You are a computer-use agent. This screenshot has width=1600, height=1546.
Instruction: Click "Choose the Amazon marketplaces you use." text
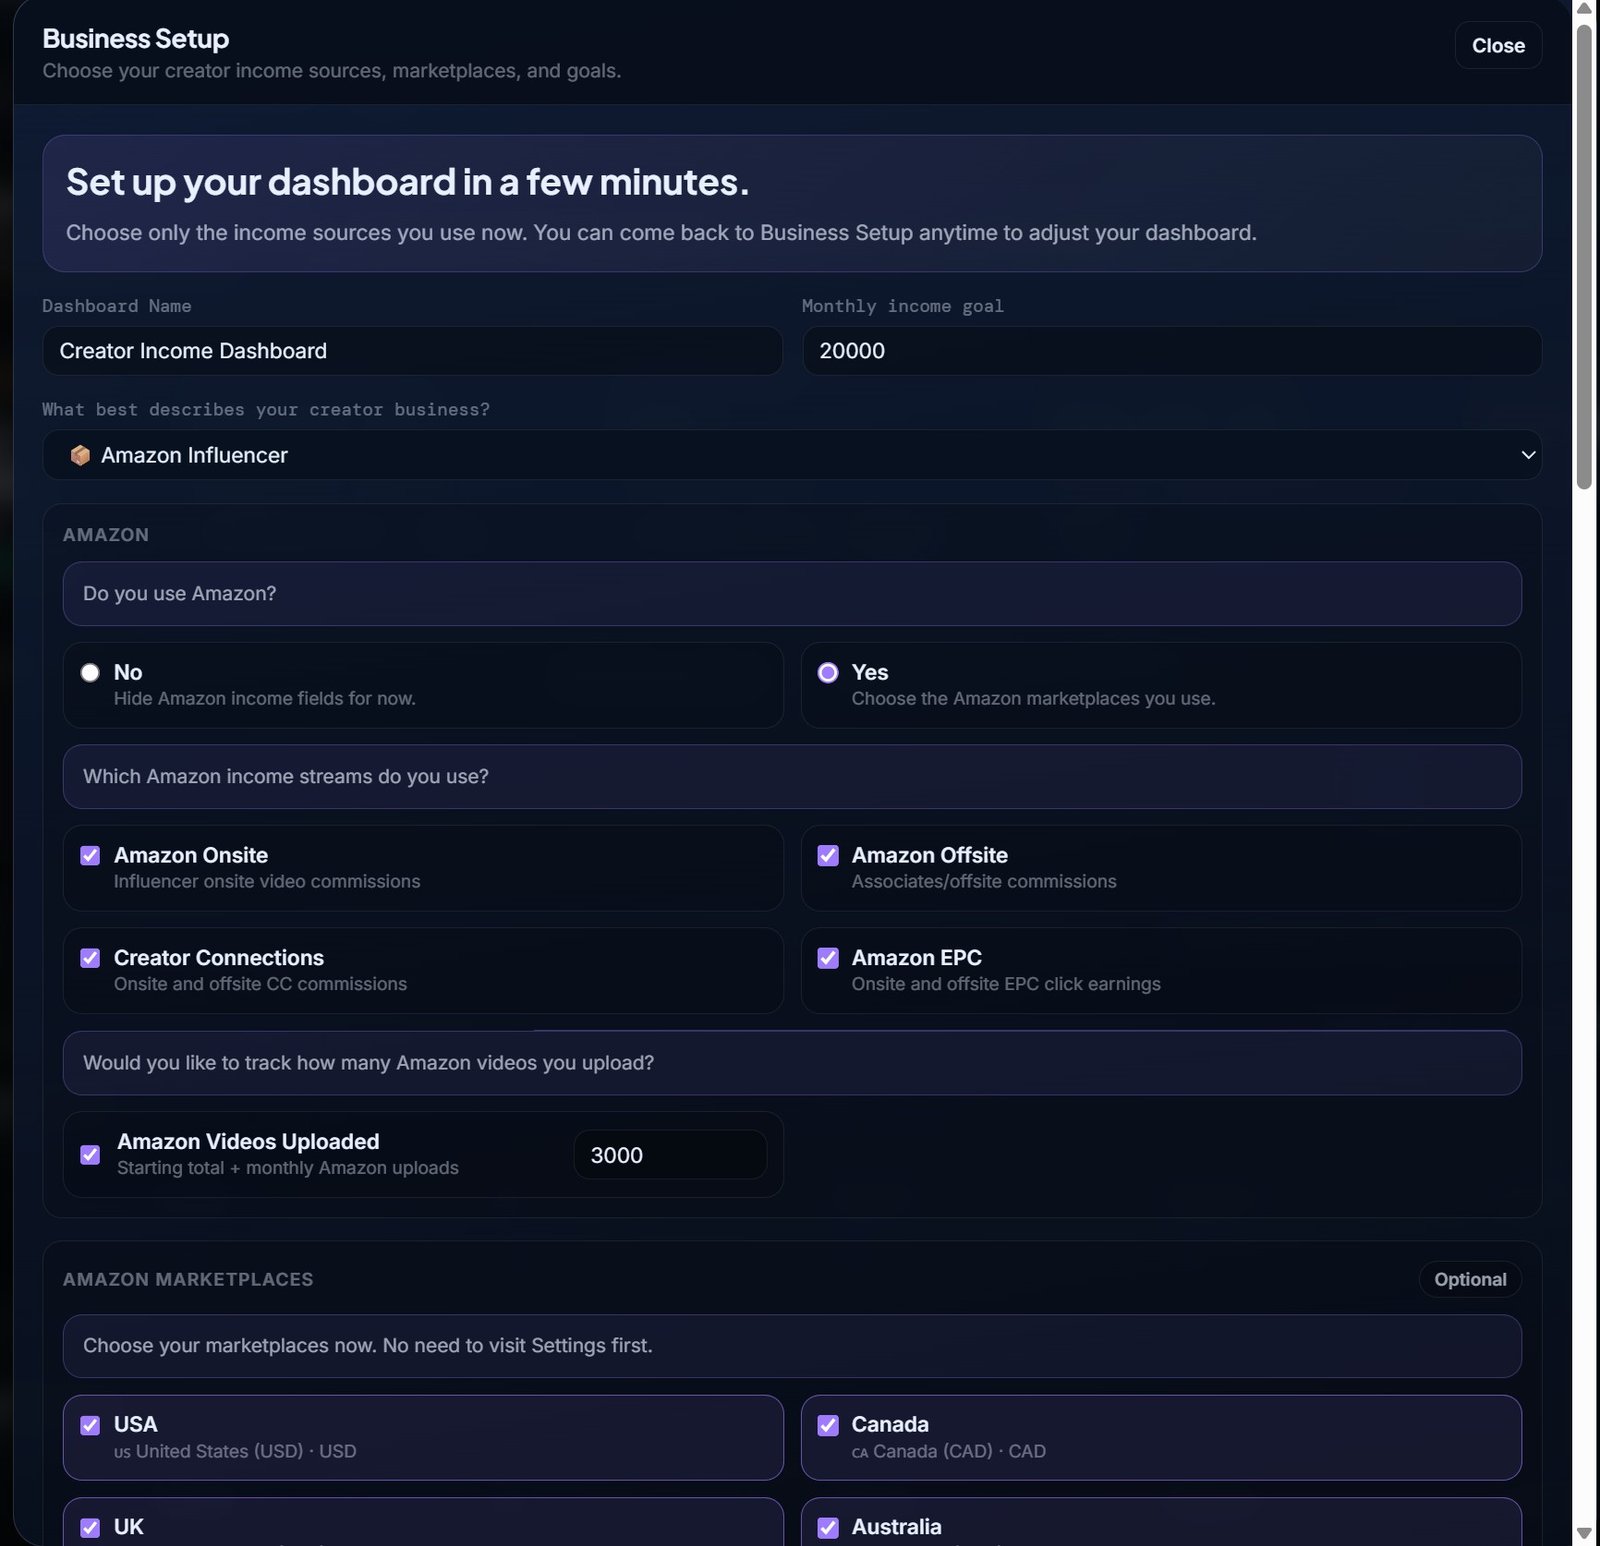click(1034, 699)
